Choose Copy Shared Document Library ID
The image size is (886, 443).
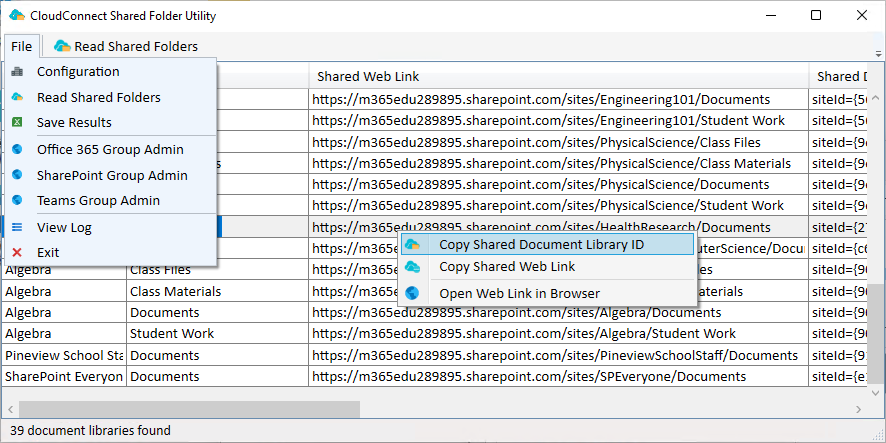pyautogui.click(x=541, y=245)
